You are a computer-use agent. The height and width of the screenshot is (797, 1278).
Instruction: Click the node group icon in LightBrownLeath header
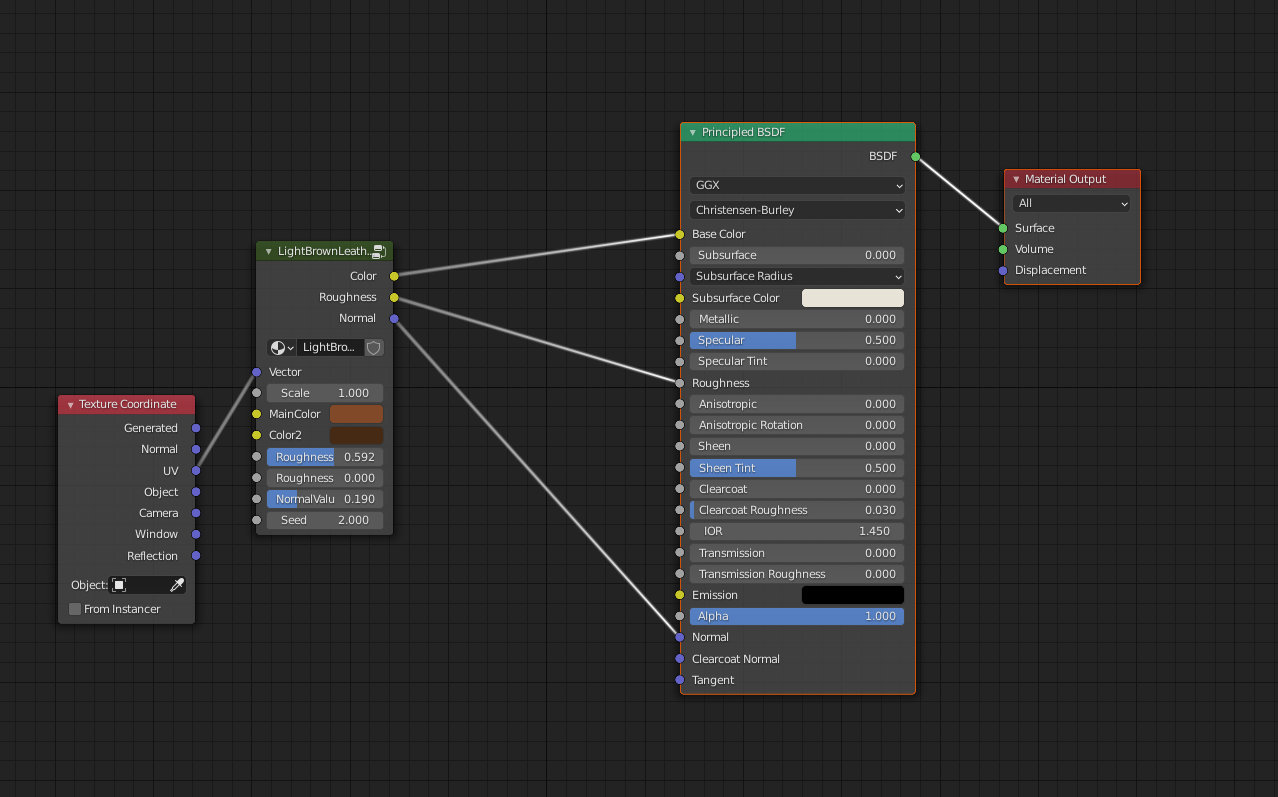(x=378, y=251)
